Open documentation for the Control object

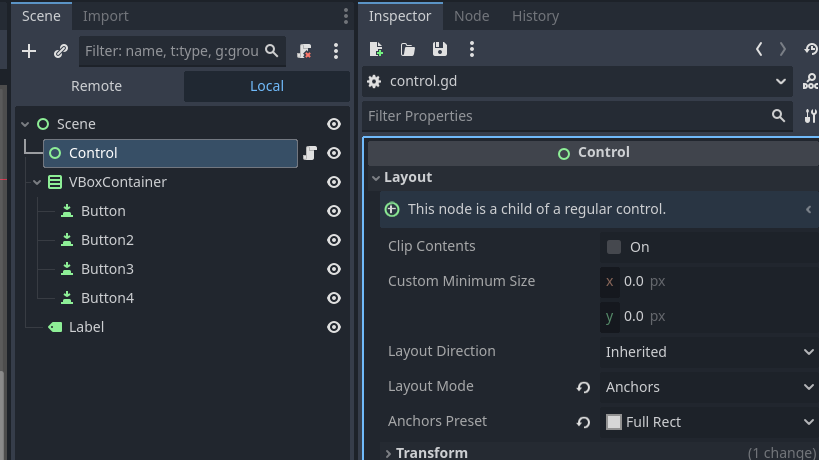click(x=810, y=81)
